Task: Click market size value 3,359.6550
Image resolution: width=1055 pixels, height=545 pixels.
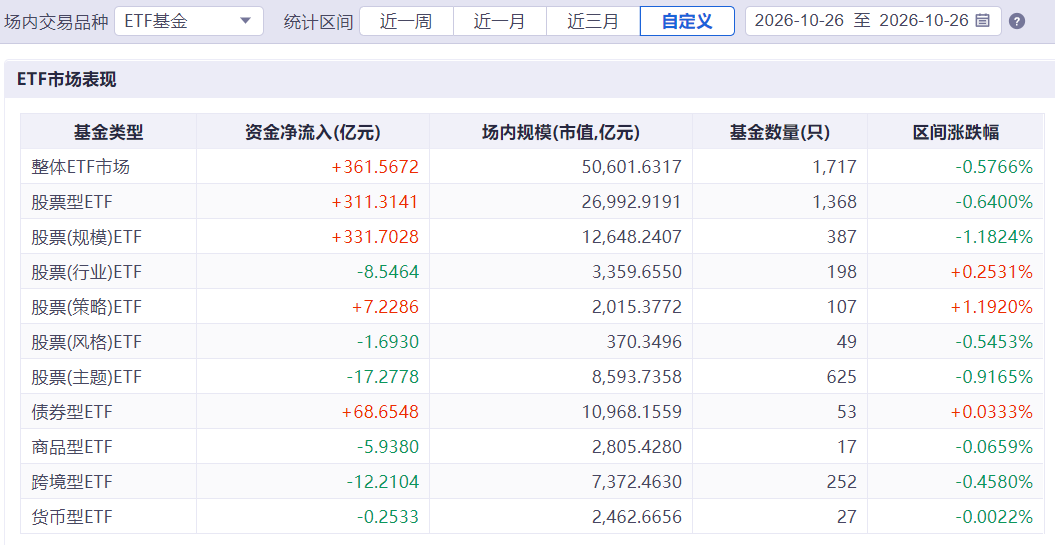Action: tap(637, 272)
